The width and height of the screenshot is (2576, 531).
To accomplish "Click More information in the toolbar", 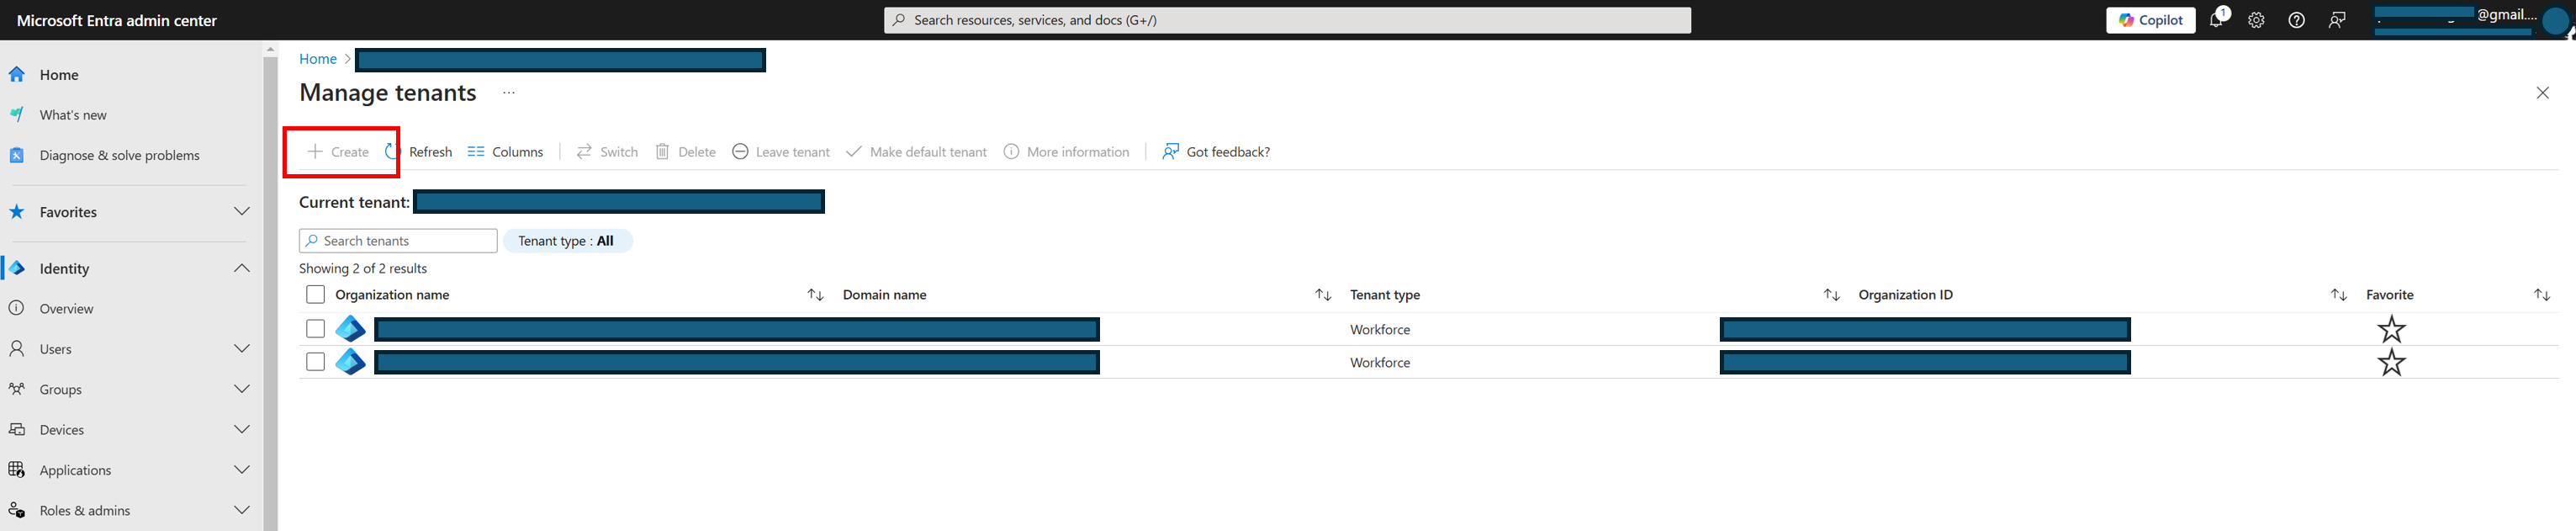I will coord(1067,151).
